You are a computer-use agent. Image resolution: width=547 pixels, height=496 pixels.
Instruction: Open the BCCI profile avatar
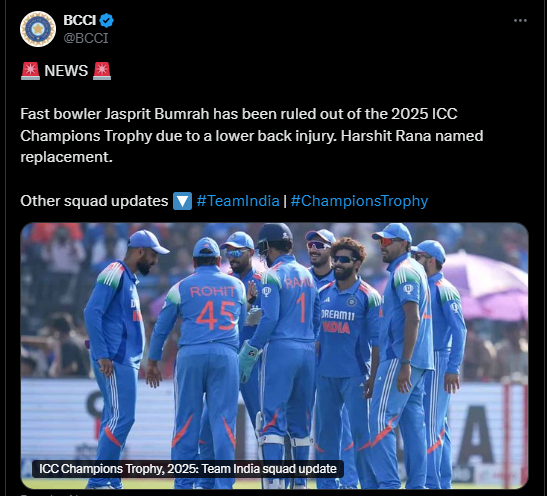pyautogui.click(x=38, y=29)
